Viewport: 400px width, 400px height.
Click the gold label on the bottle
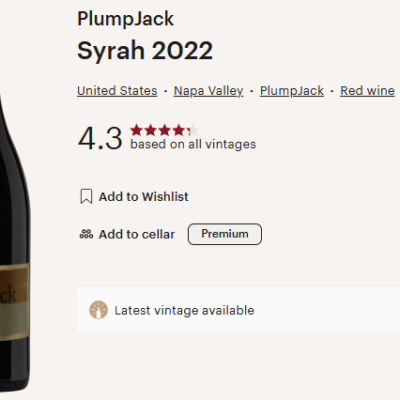[14, 302]
